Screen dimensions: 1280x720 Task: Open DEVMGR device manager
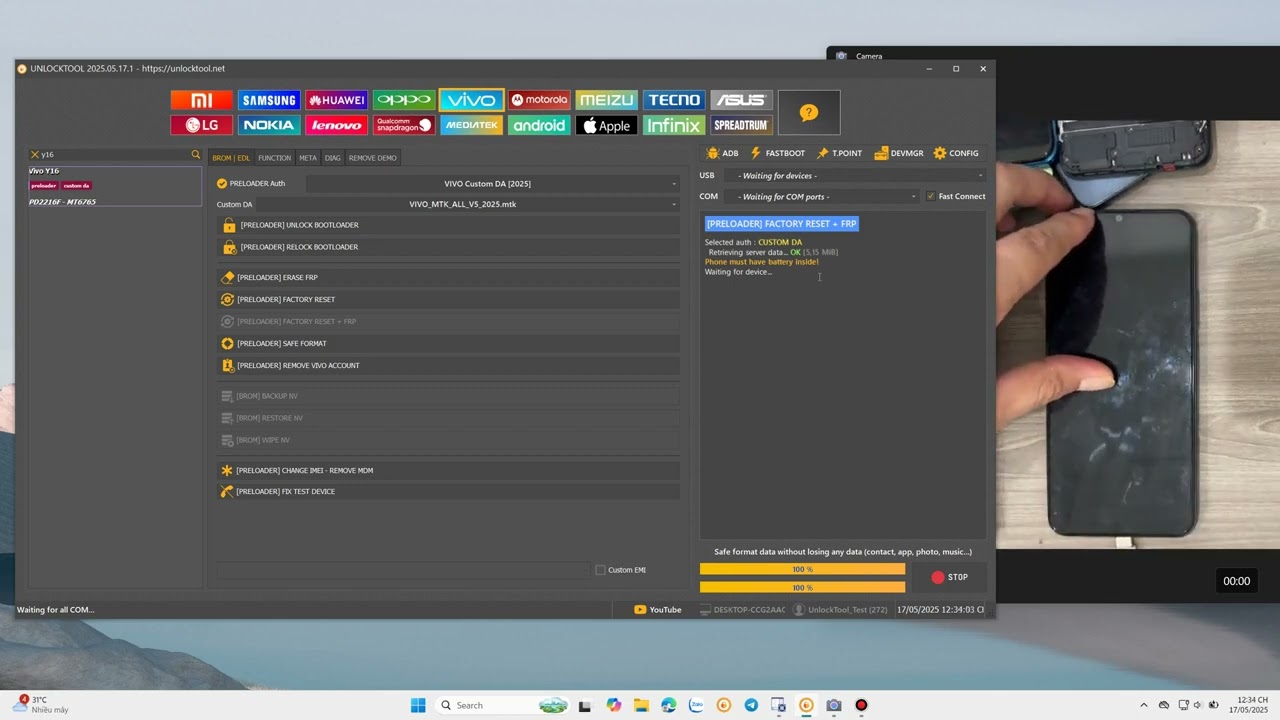[898, 153]
